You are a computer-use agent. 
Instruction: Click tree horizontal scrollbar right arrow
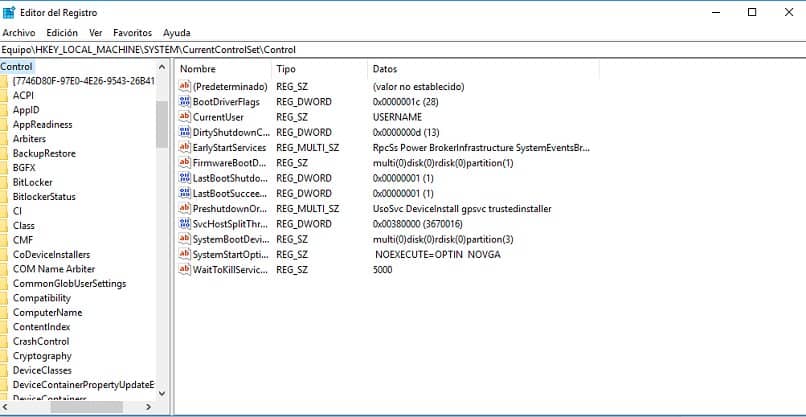tap(149, 407)
